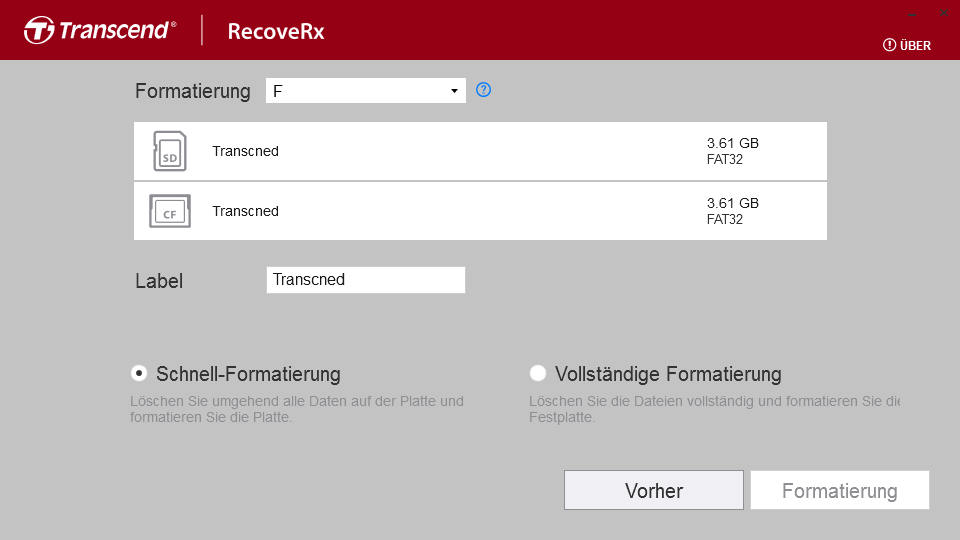960x540 pixels.
Task: Click Transcned name in SD card row
Action: [x=246, y=151]
